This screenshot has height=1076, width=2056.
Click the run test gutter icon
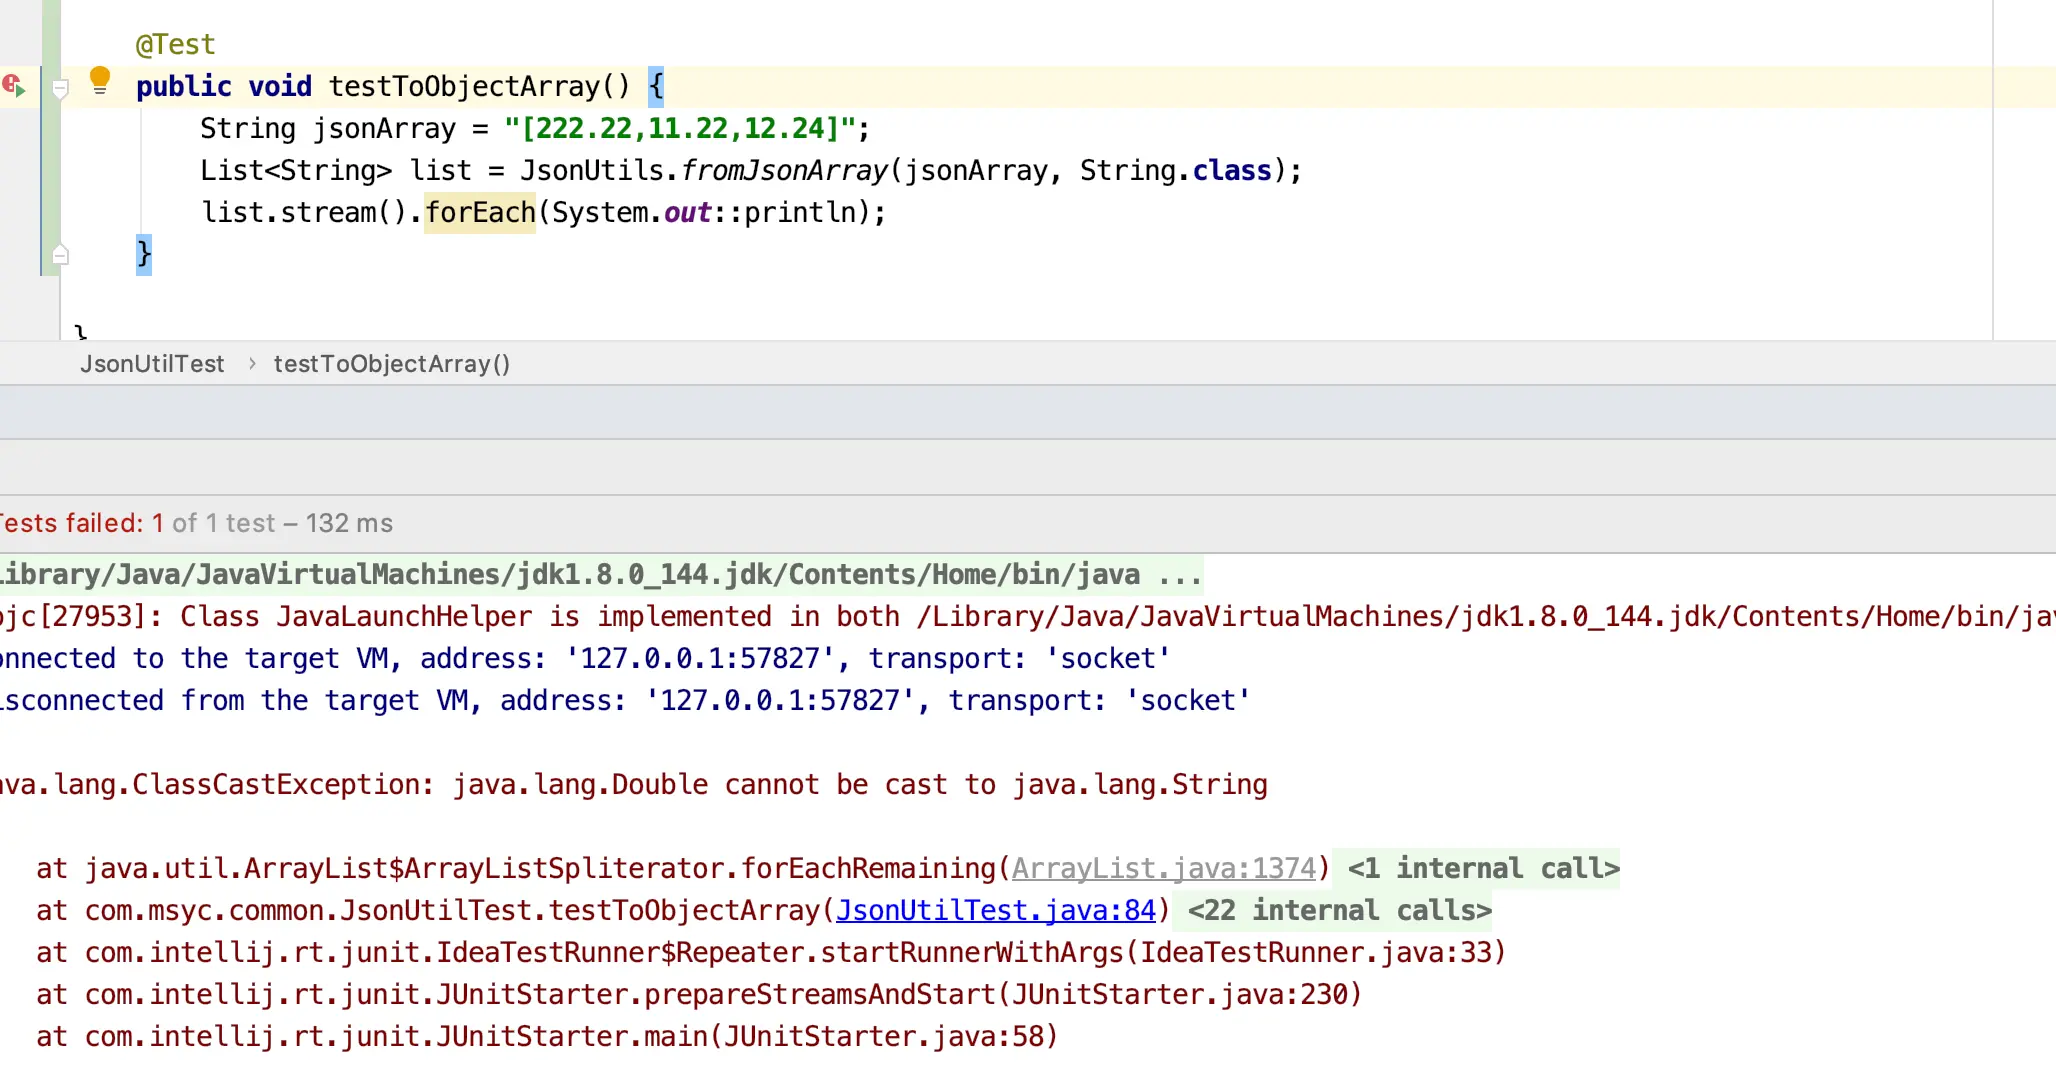pos(14,86)
